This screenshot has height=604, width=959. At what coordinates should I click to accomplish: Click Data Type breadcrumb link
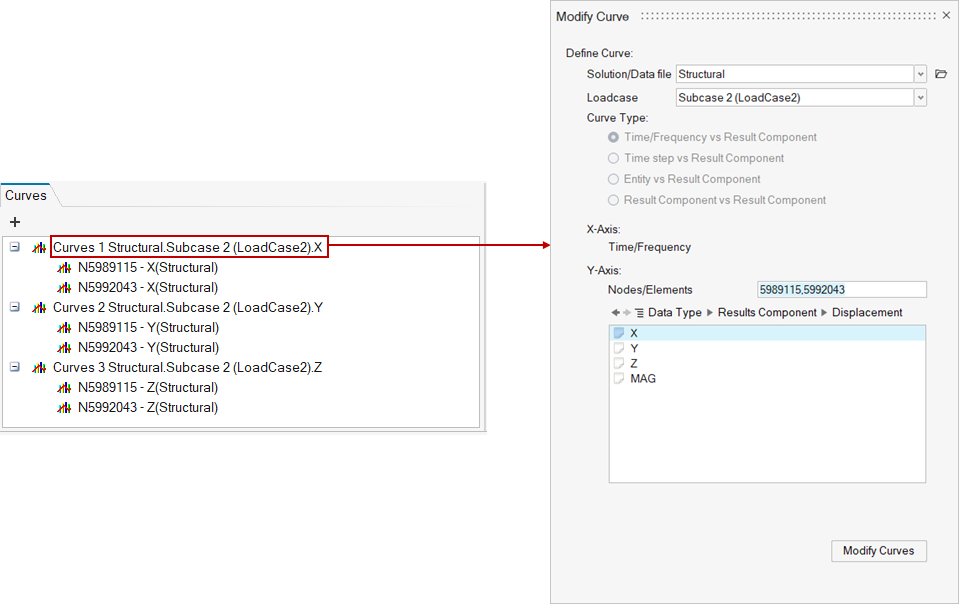click(x=675, y=313)
